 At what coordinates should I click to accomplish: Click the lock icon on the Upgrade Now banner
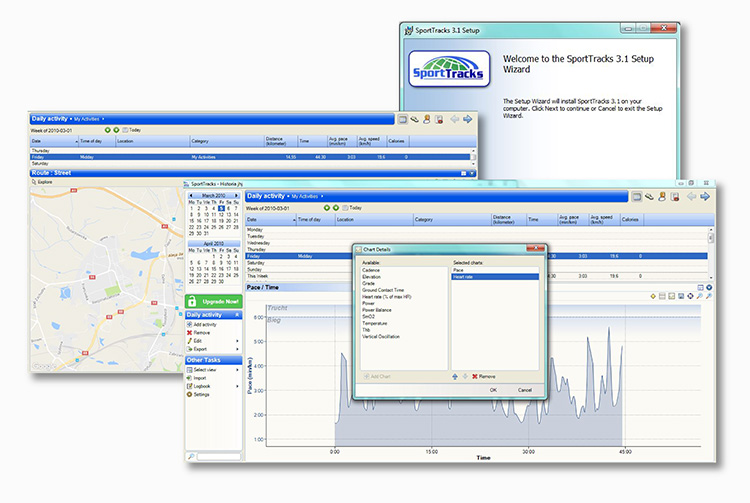click(x=192, y=301)
